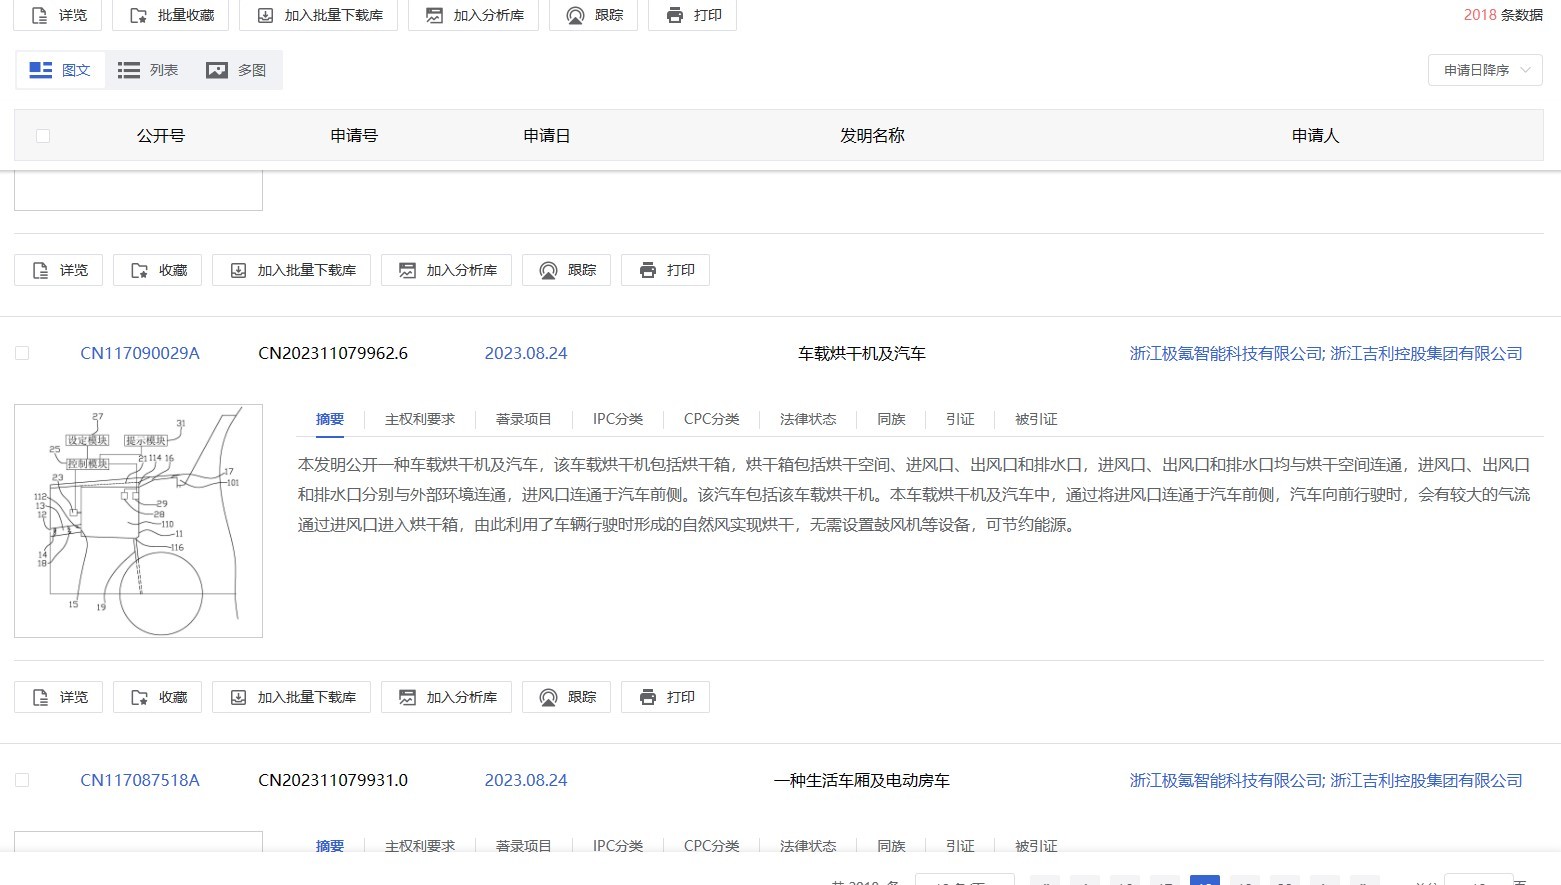Open the 主权利要求 tab of CN117090029A

420,419
